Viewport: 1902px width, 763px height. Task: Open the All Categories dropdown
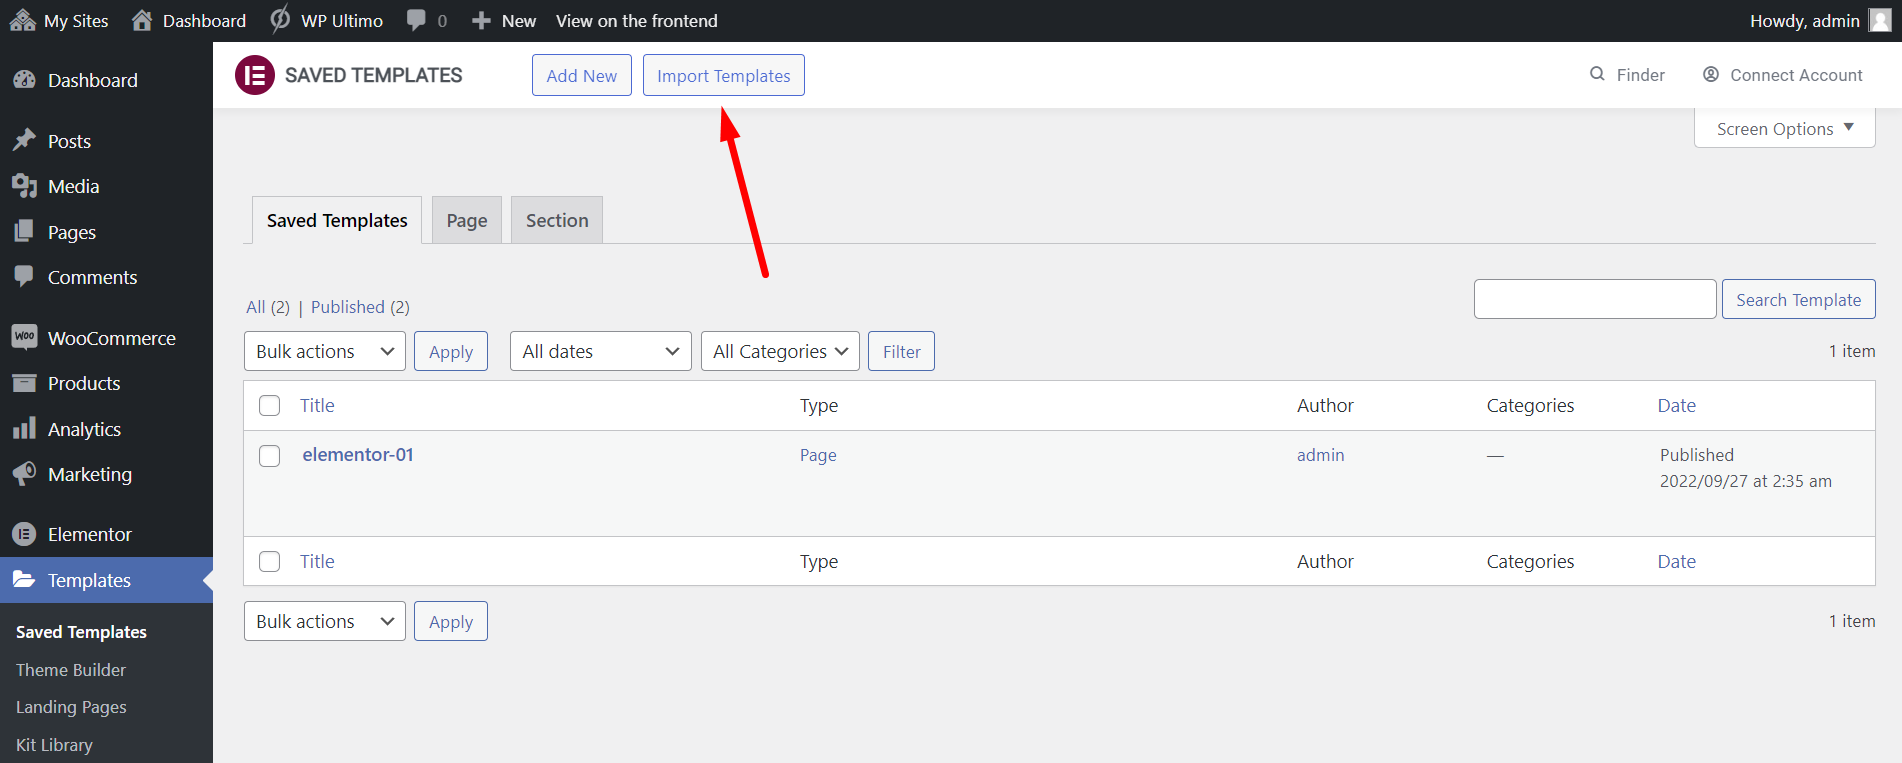tap(780, 351)
